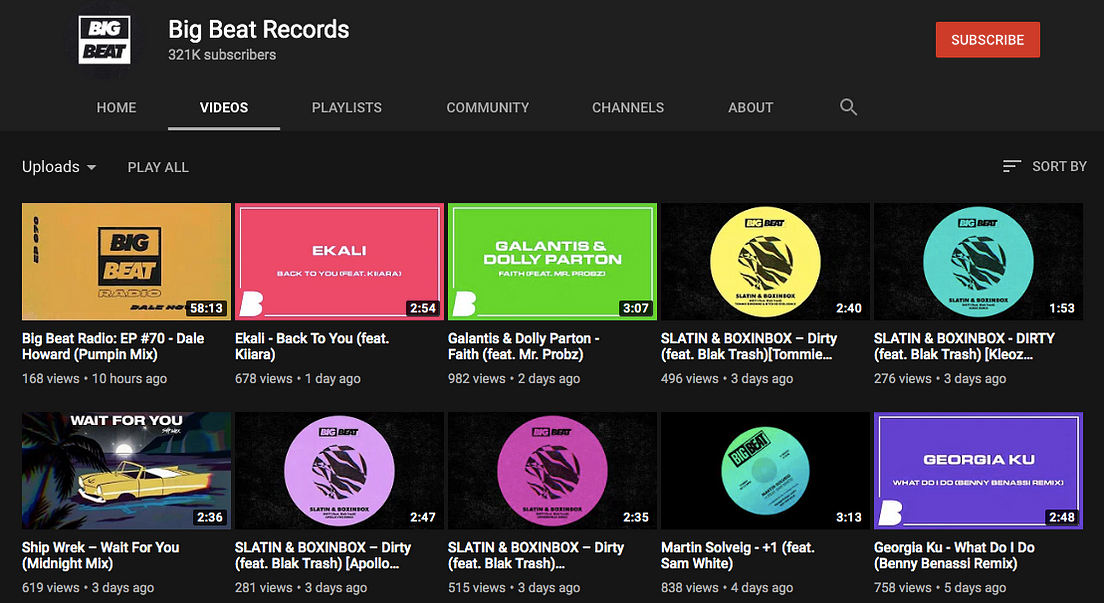Click title Galantis & Dolly Parton - Faith
Viewport: 1104px width, 603px height.
coord(524,346)
